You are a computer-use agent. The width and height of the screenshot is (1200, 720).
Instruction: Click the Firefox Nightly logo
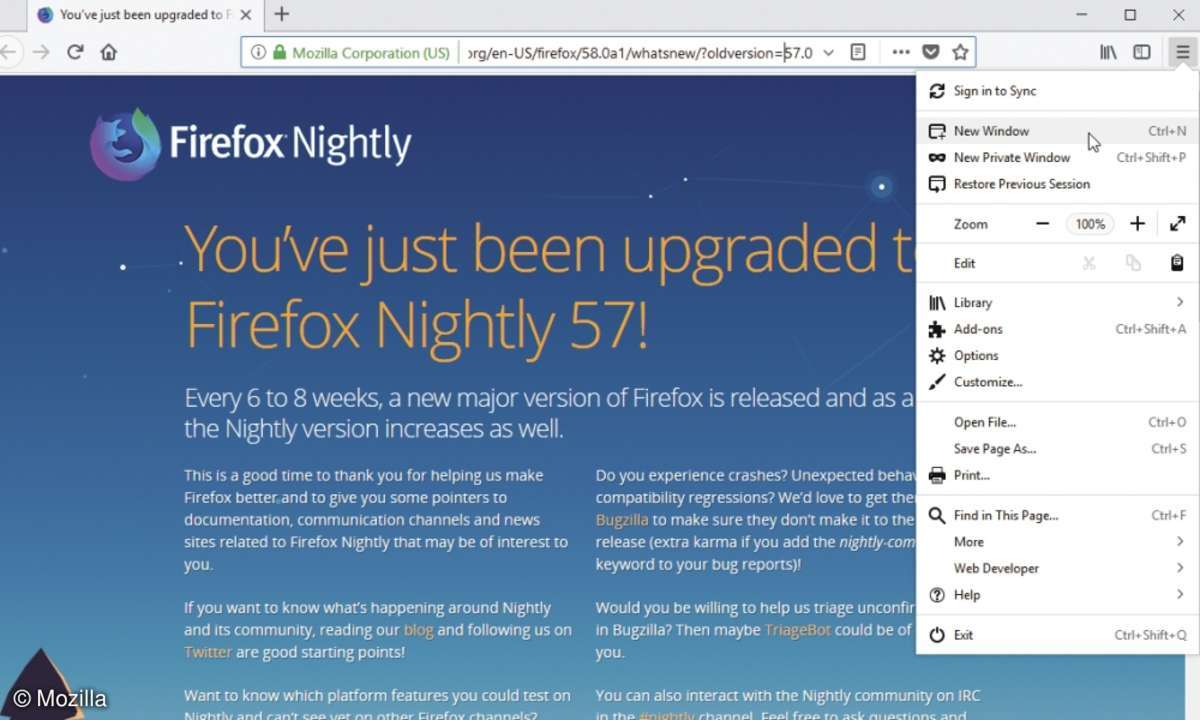251,144
